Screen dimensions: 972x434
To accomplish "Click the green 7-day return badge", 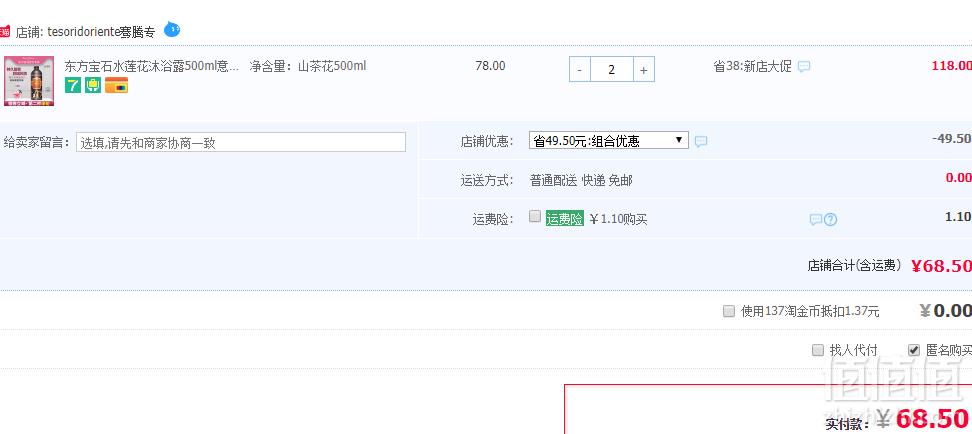I will (x=73, y=86).
